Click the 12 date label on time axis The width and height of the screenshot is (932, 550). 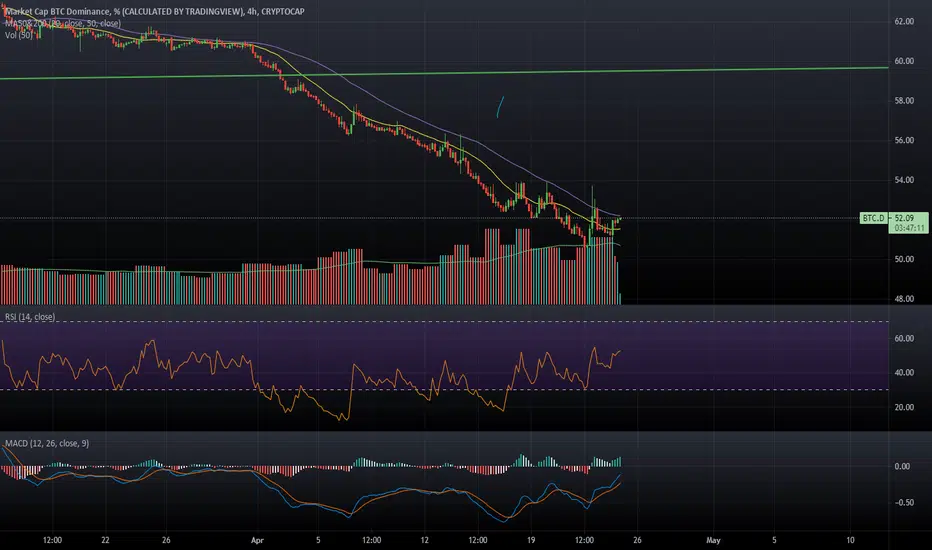(424, 540)
